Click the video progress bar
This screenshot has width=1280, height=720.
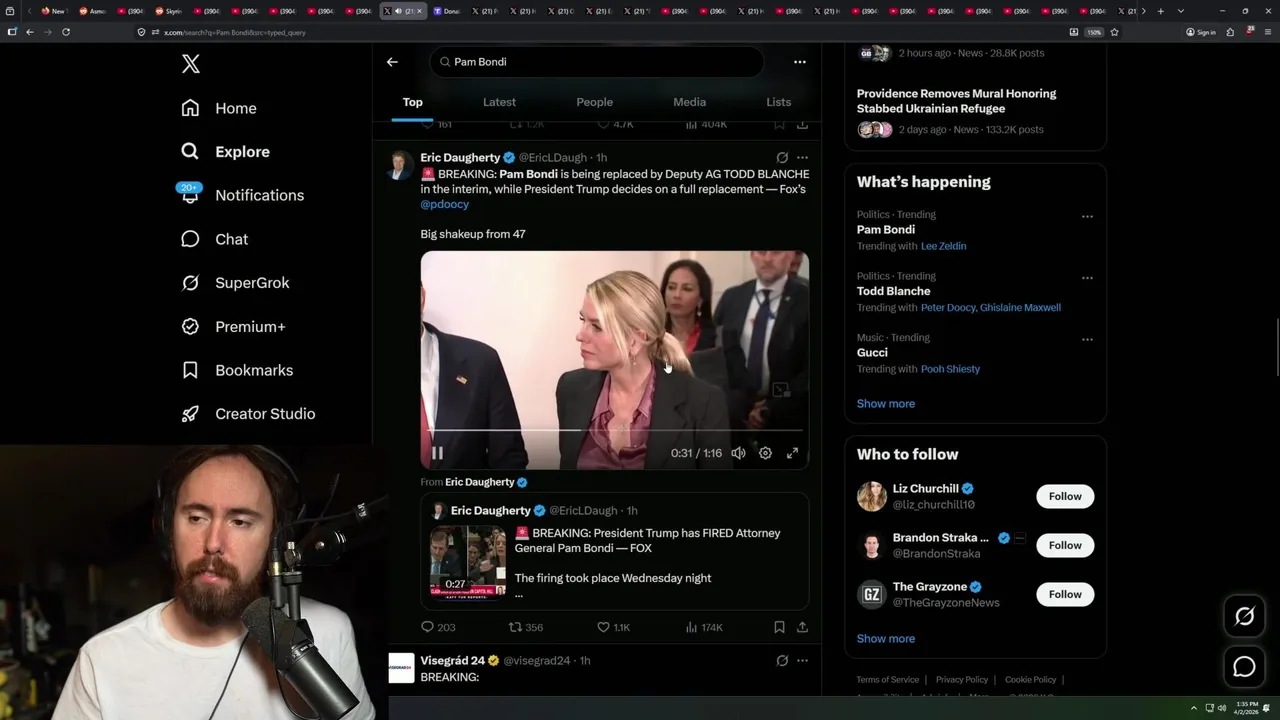[615, 430]
